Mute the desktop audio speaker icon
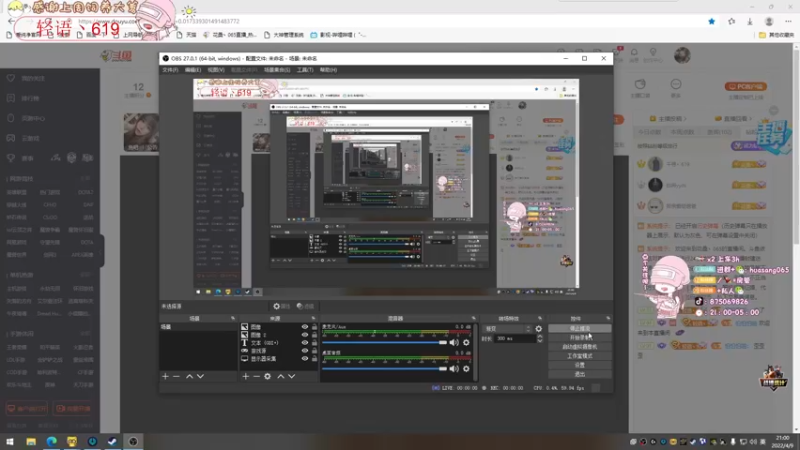The image size is (800, 450). (x=454, y=368)
